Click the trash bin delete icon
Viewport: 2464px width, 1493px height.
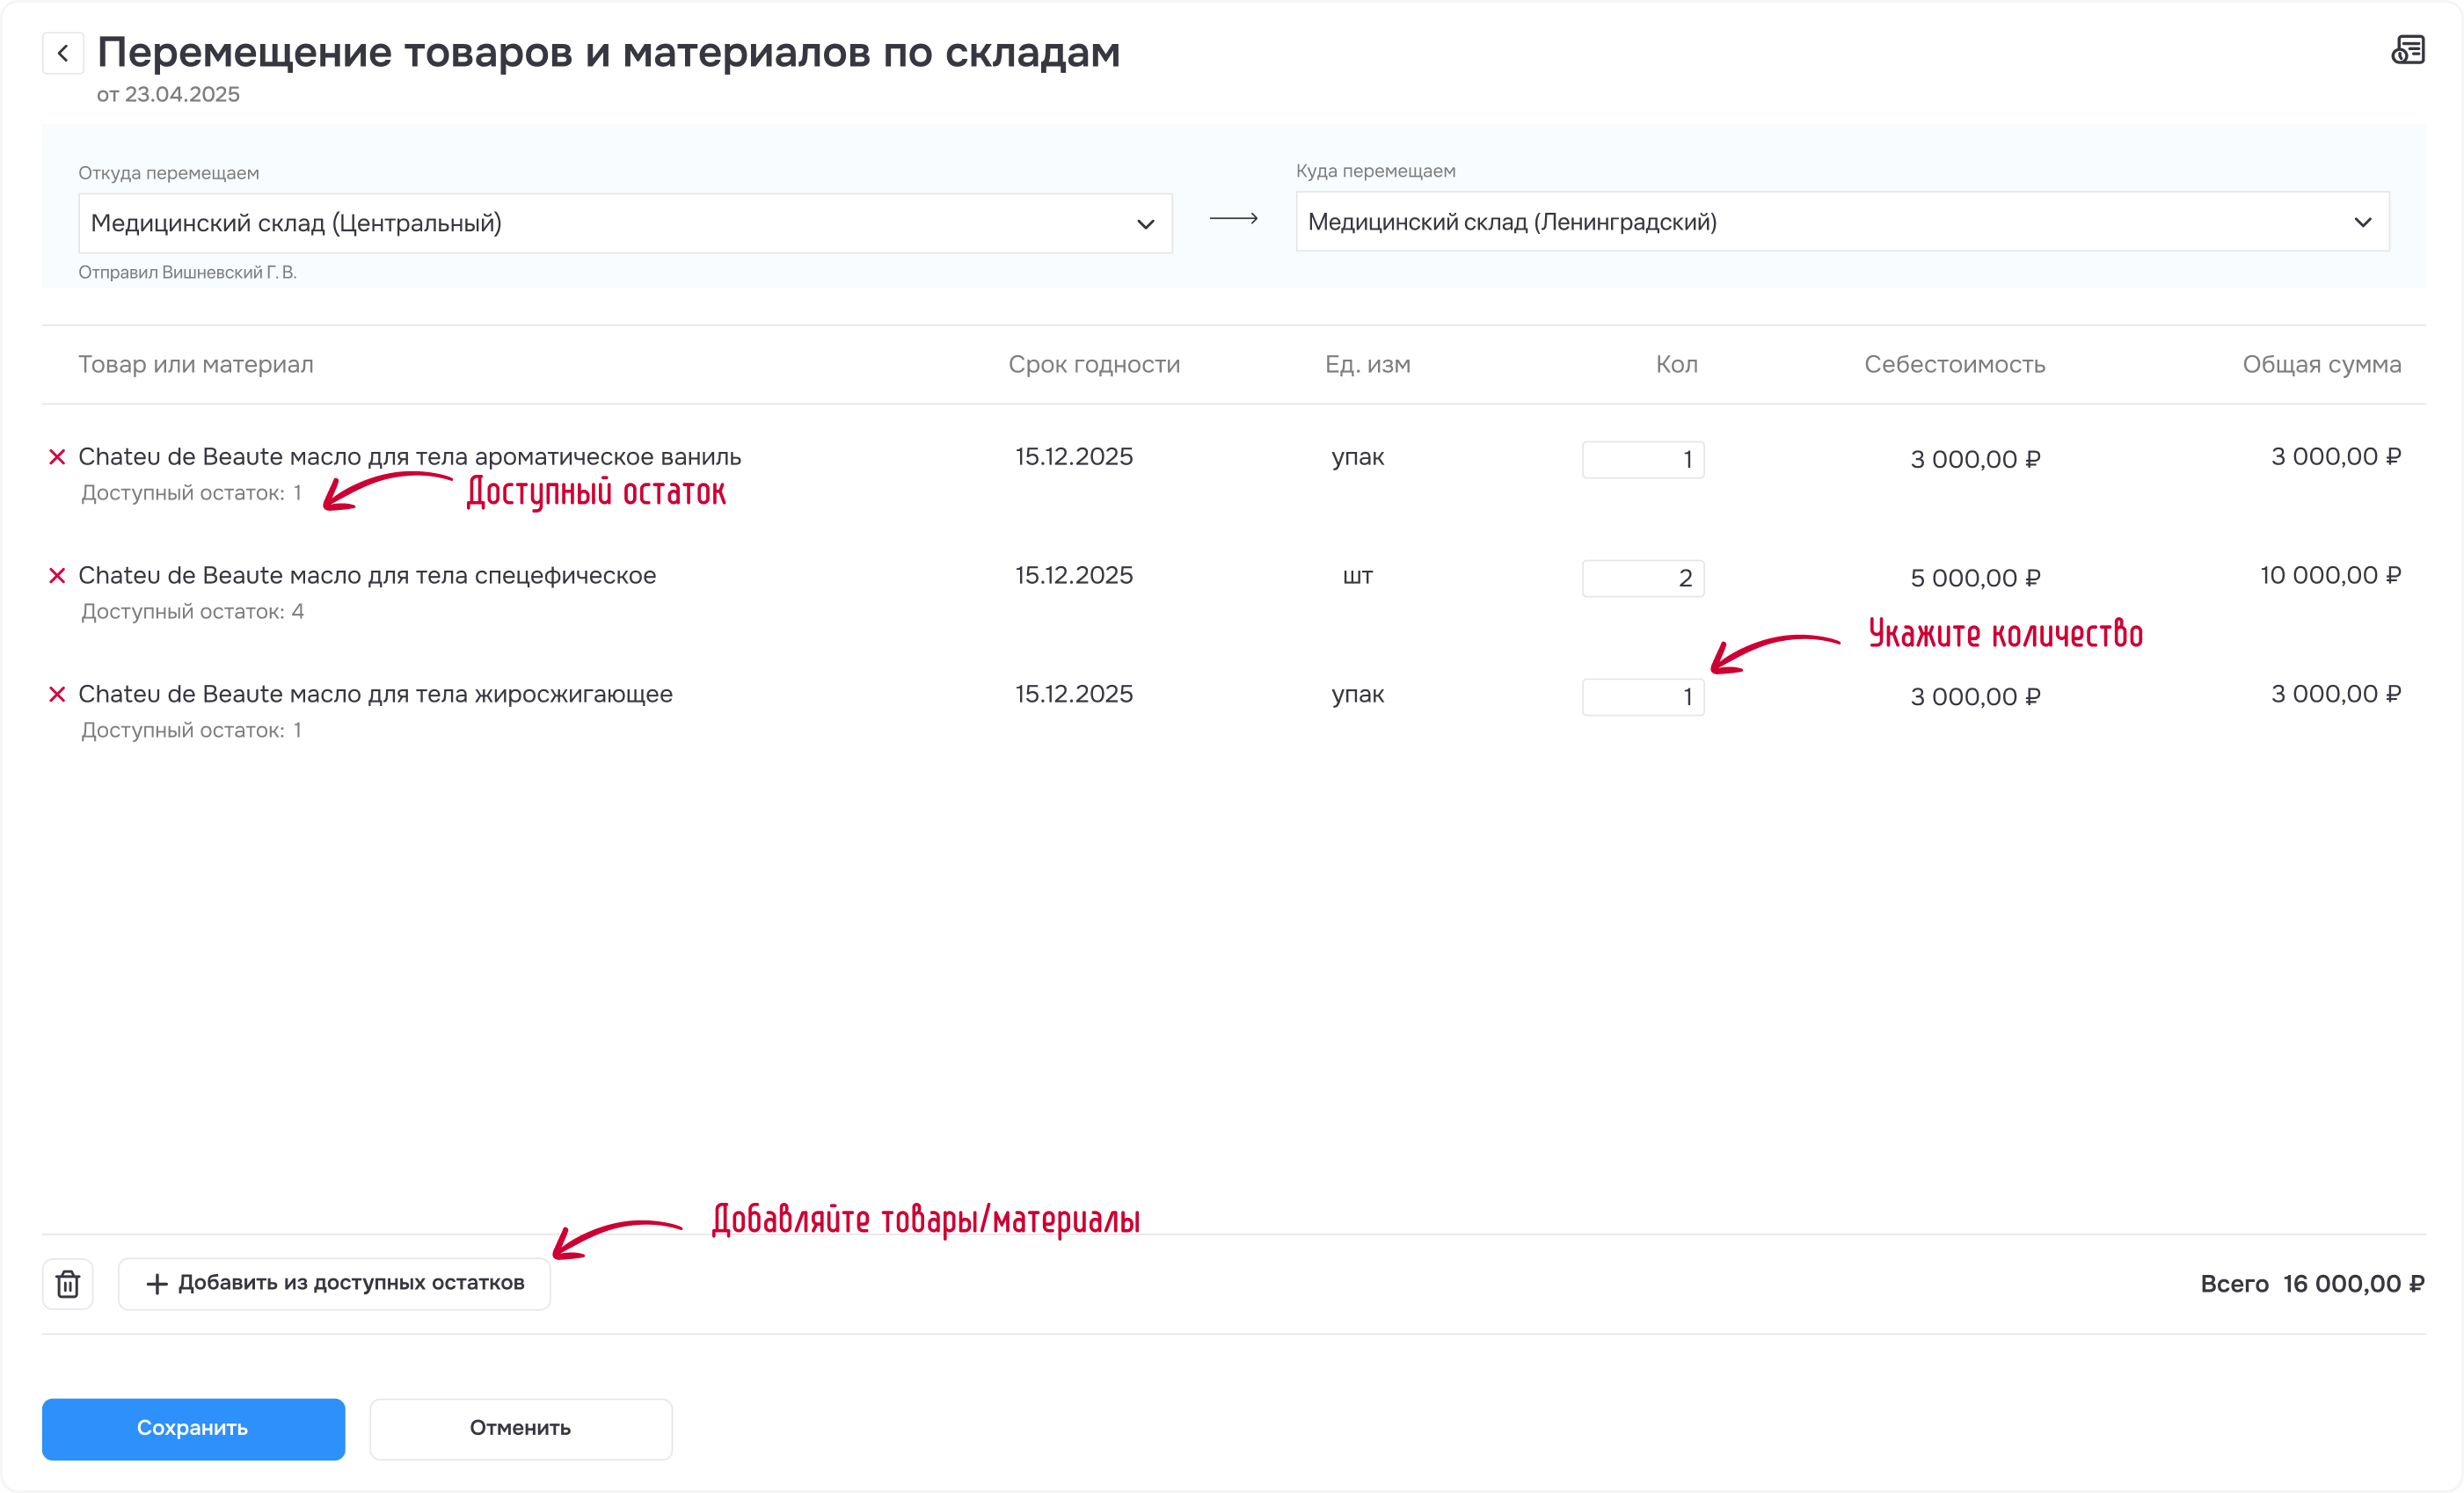(68, 1284)
